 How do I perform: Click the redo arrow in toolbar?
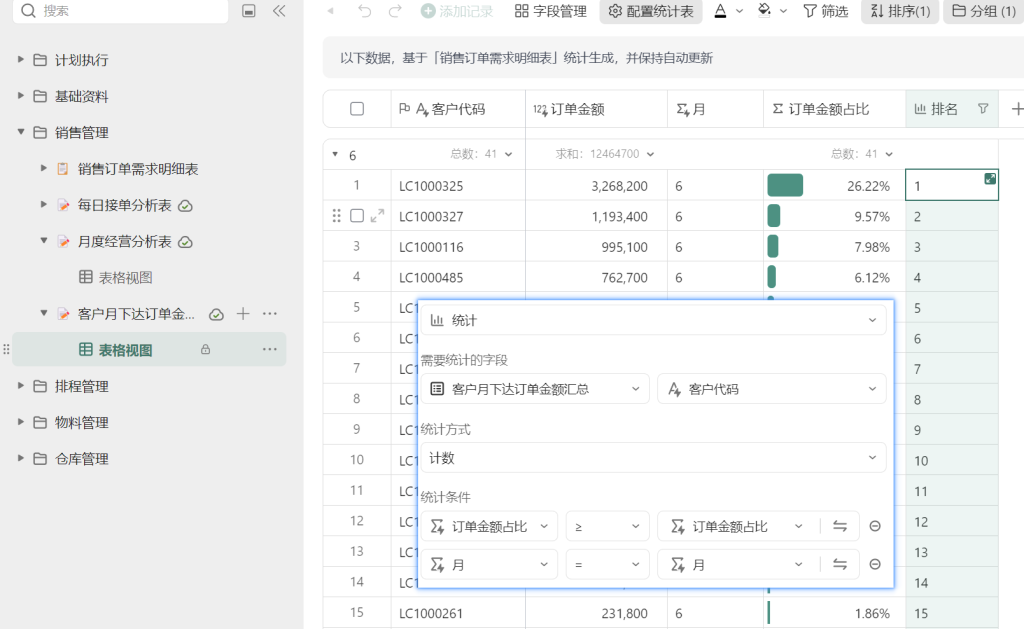pyautogui.click(x=395, y=11)
